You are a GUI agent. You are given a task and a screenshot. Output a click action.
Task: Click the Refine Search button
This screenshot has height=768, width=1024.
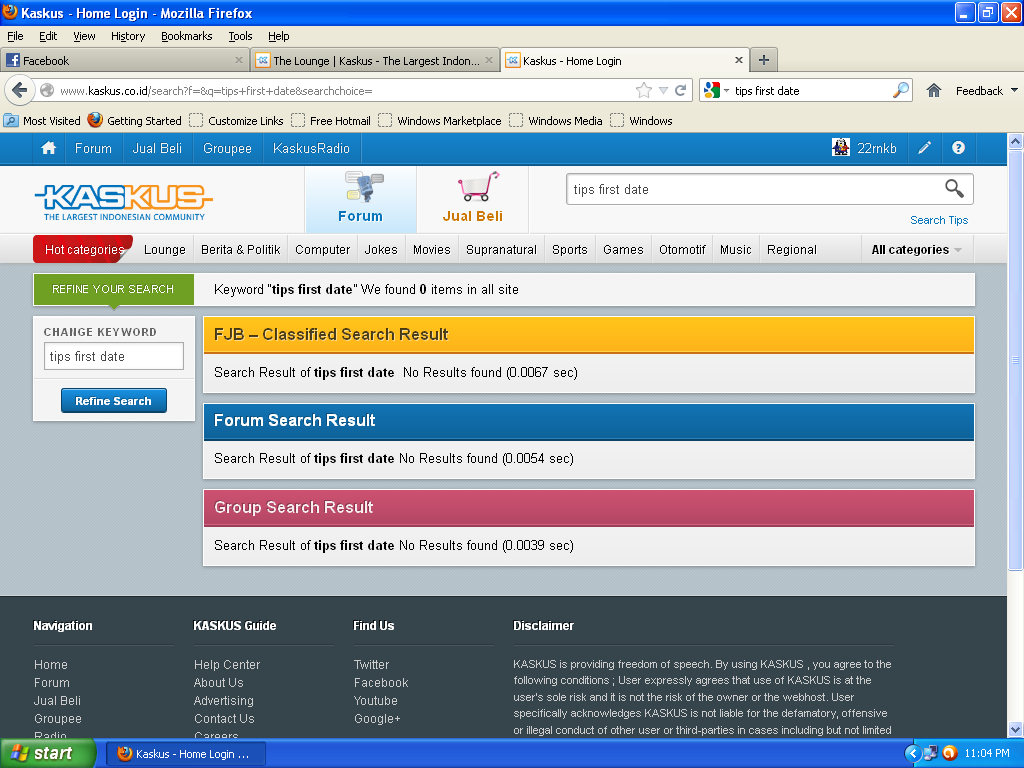coord(114,400)
